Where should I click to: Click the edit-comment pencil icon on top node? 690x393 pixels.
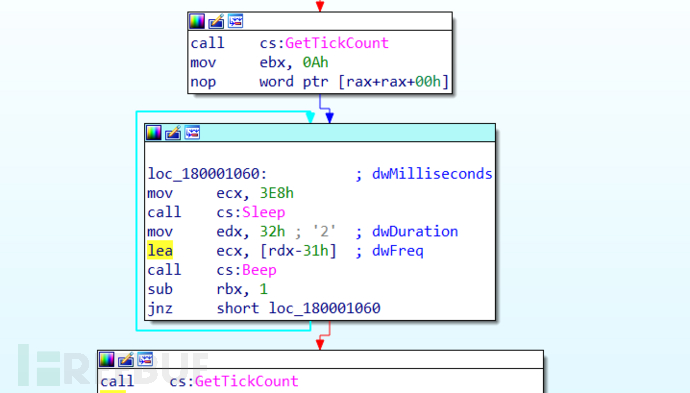(216, 21)
